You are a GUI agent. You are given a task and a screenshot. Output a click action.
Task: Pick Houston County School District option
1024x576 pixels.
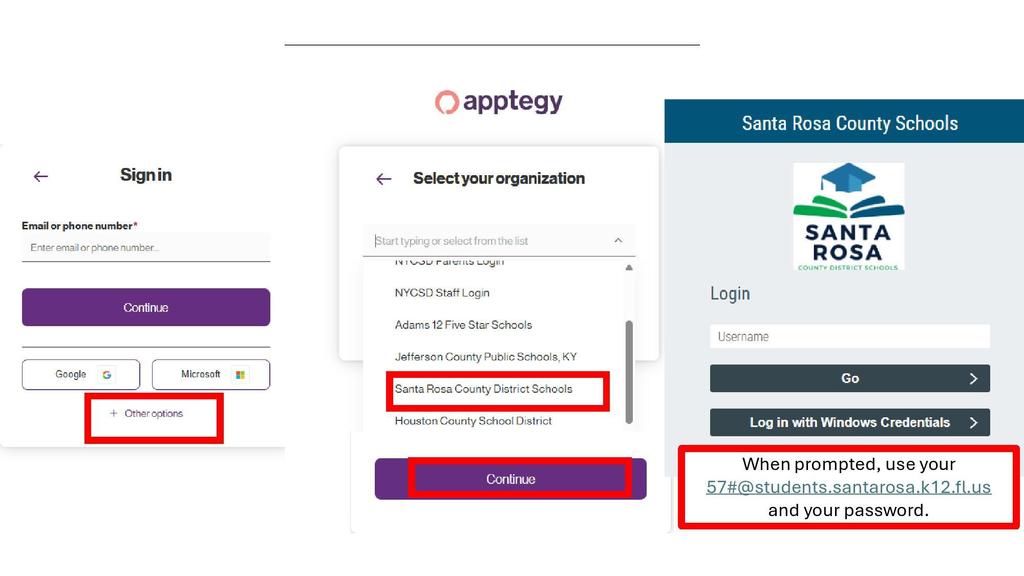click(473, 421)
